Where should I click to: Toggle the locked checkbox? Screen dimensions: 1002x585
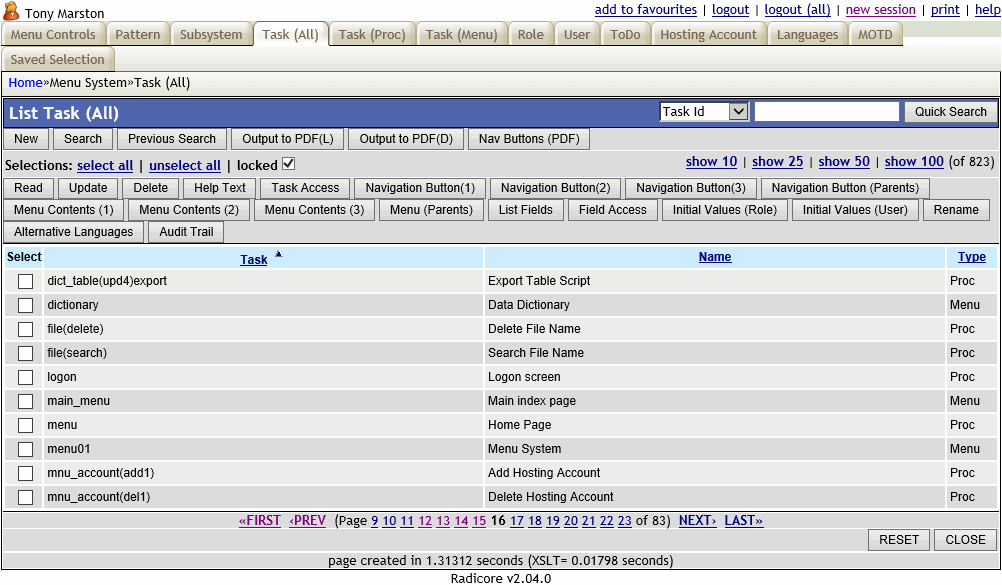pos(288,164)
